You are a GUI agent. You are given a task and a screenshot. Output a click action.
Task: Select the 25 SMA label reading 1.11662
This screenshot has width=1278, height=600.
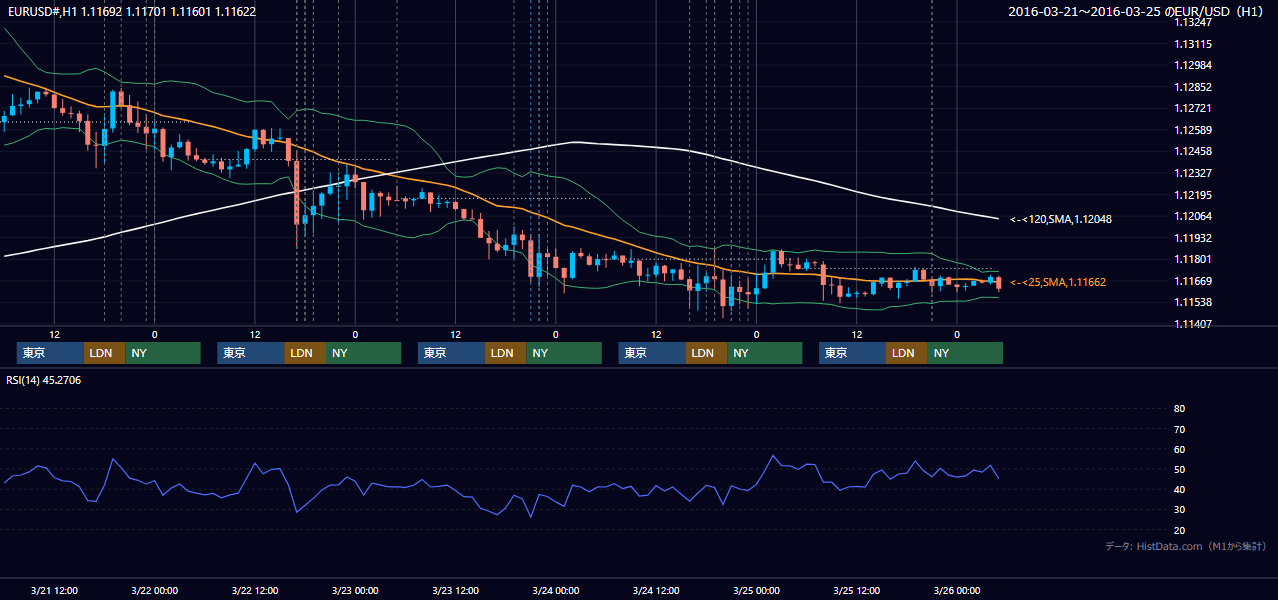coord(1058,283)
